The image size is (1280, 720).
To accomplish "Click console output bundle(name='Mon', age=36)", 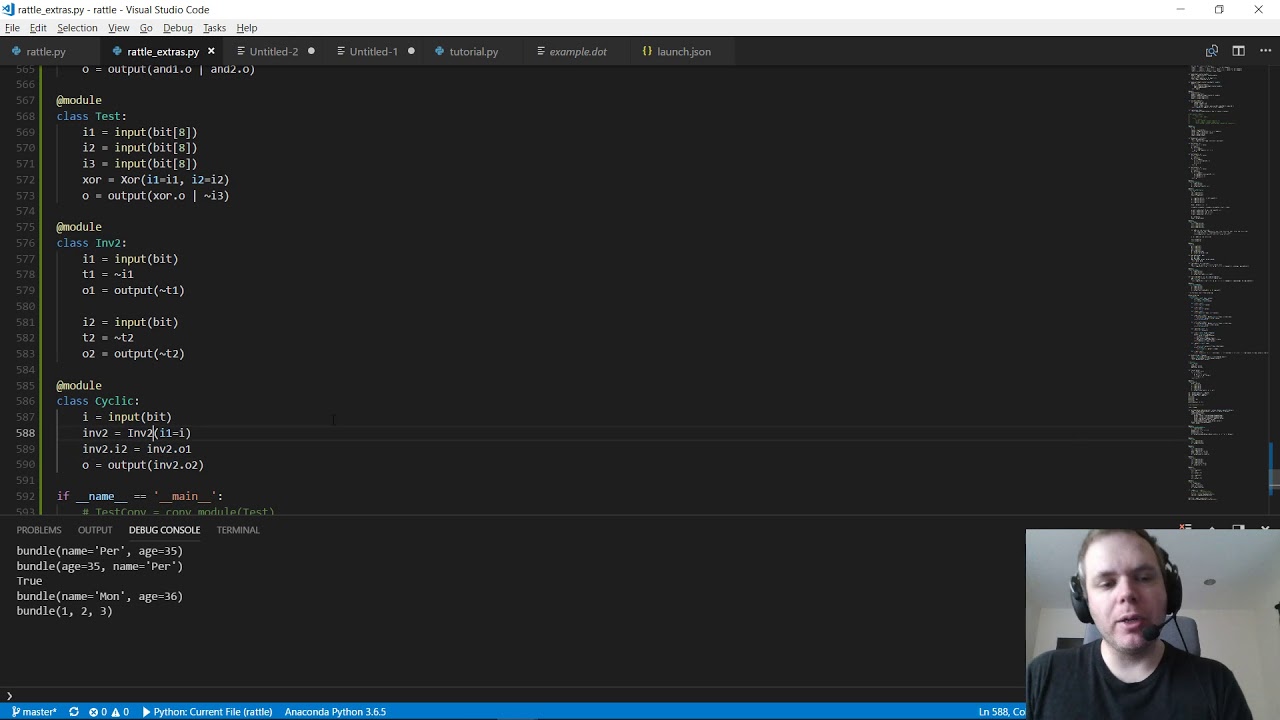I will pos(99,596).
